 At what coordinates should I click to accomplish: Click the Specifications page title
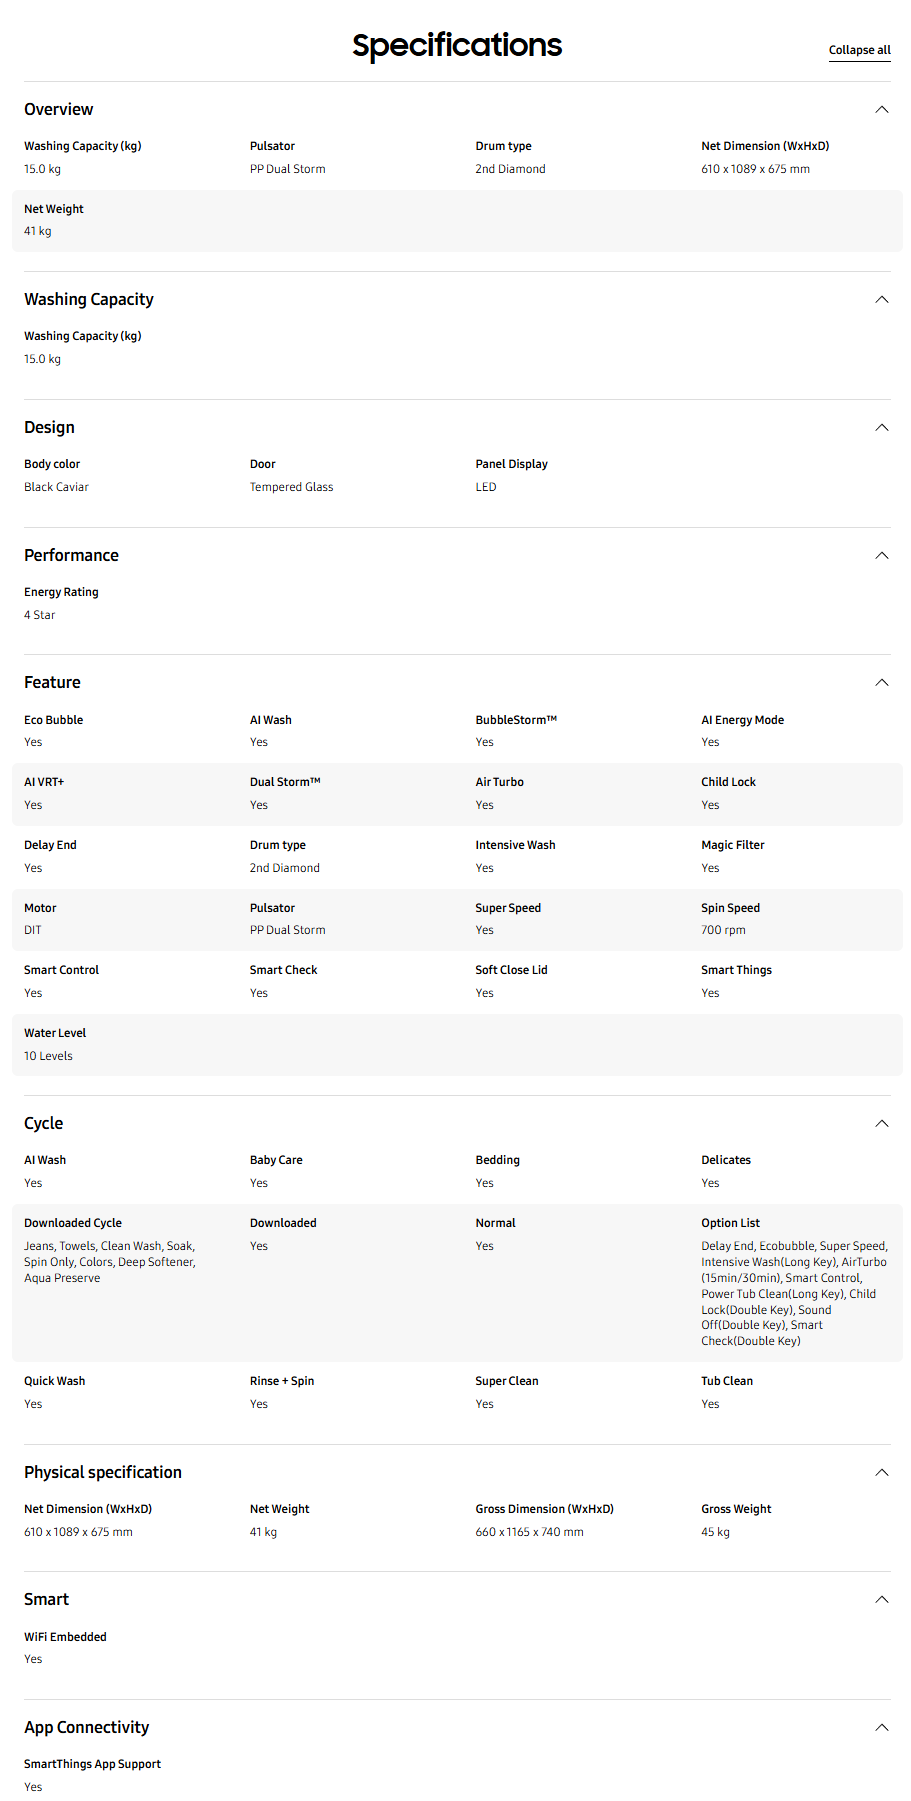(456, 45)
